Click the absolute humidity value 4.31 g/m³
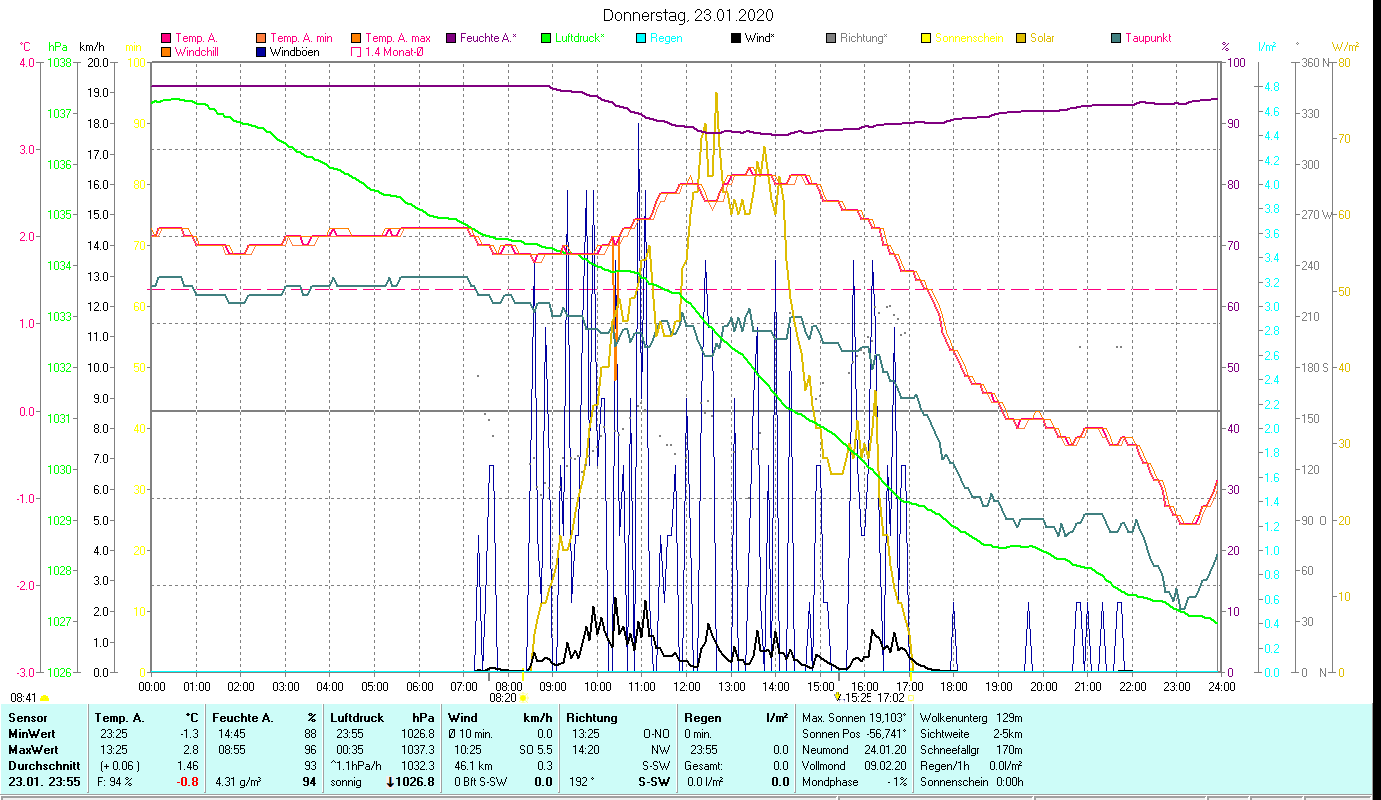The height and width of the screenshot is (800, 1381). [239, 782]
